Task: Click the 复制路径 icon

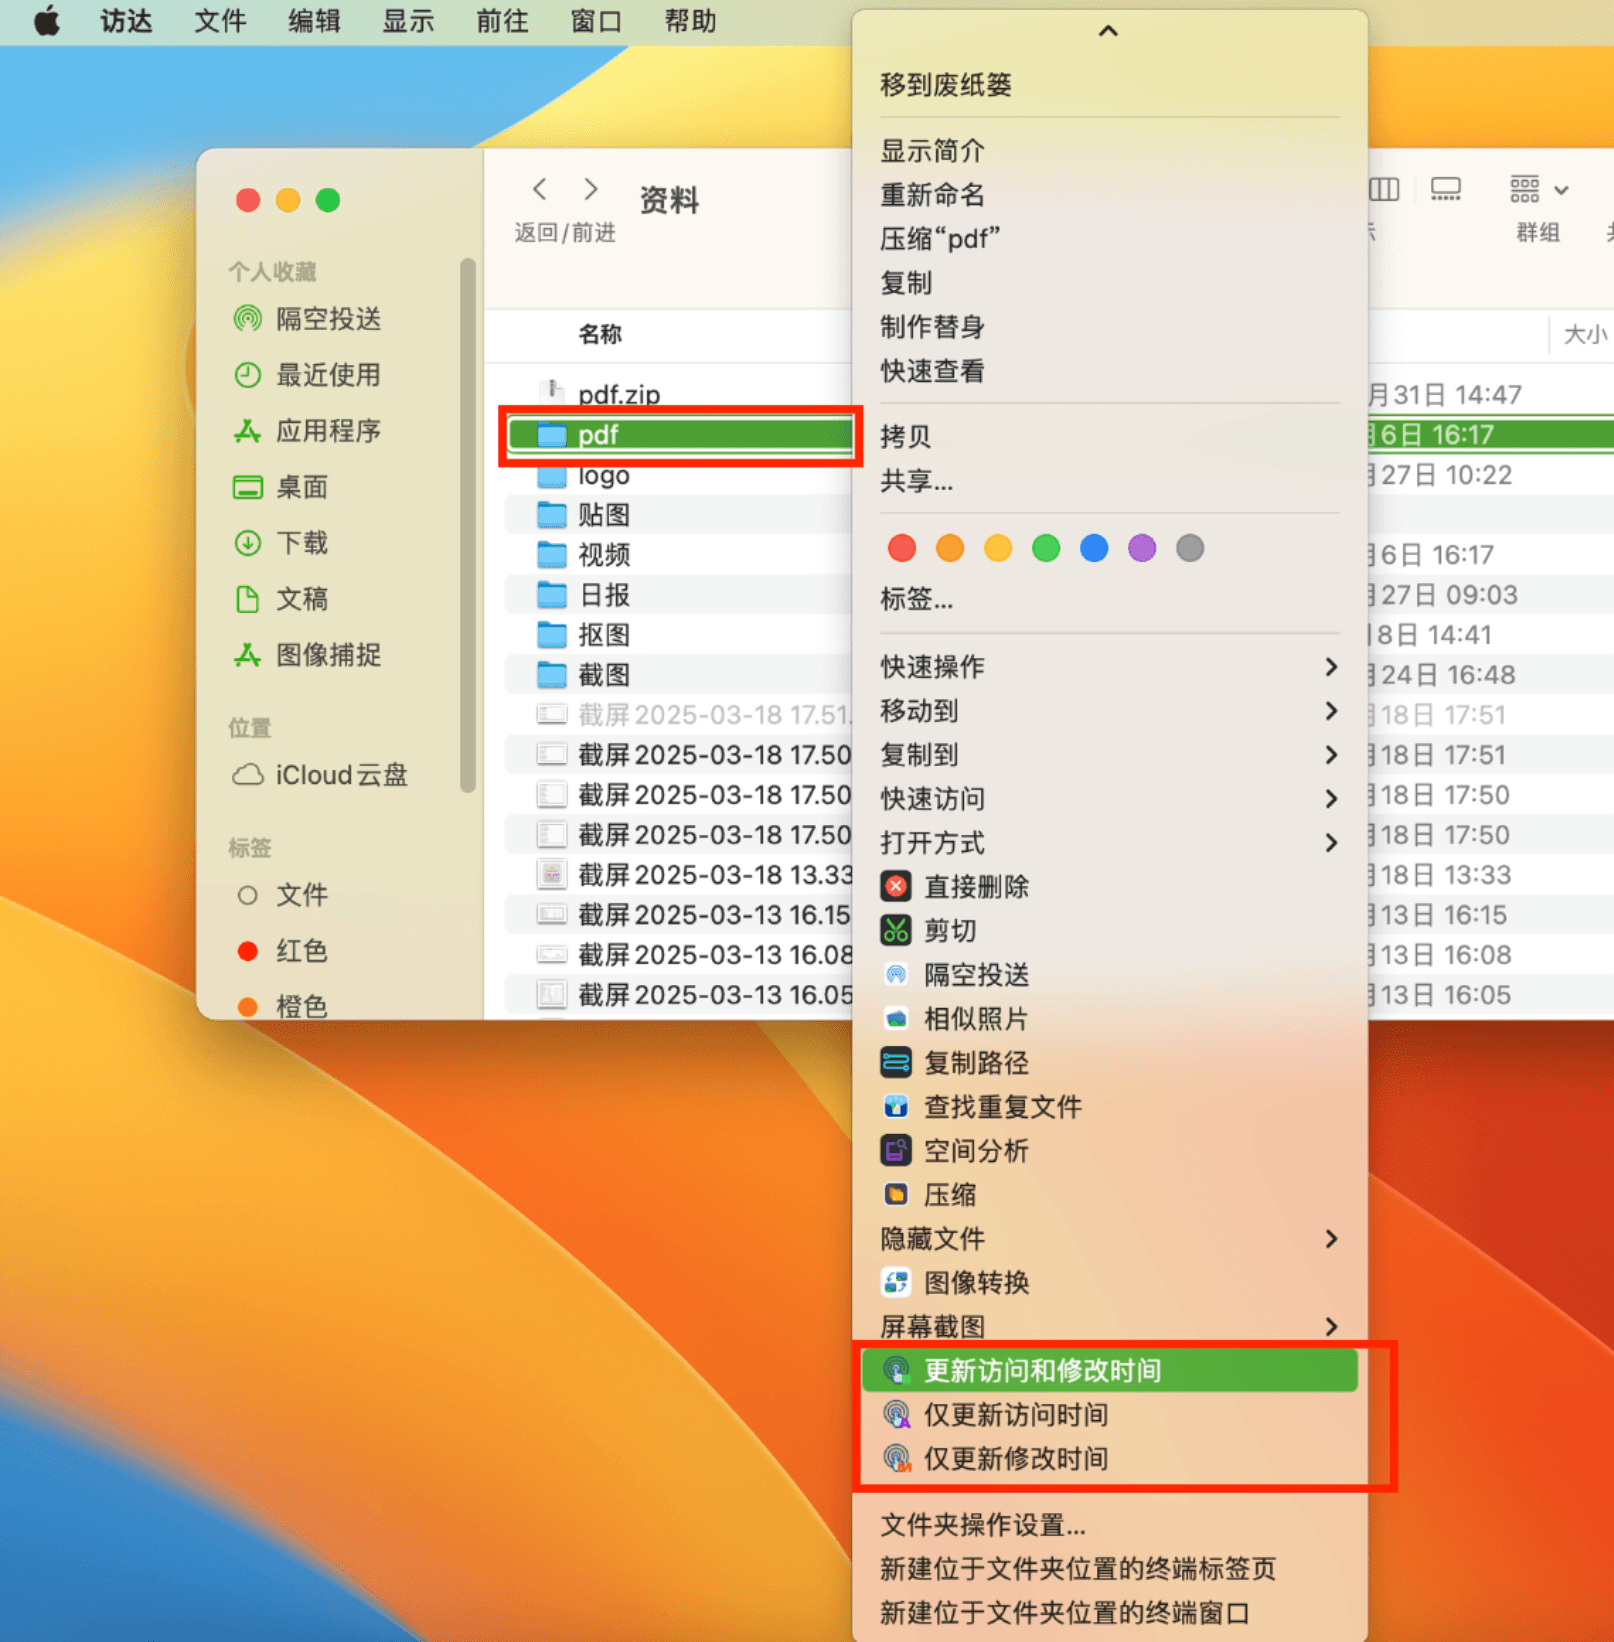Action: pyautogui.click(x=896, y=1063)
